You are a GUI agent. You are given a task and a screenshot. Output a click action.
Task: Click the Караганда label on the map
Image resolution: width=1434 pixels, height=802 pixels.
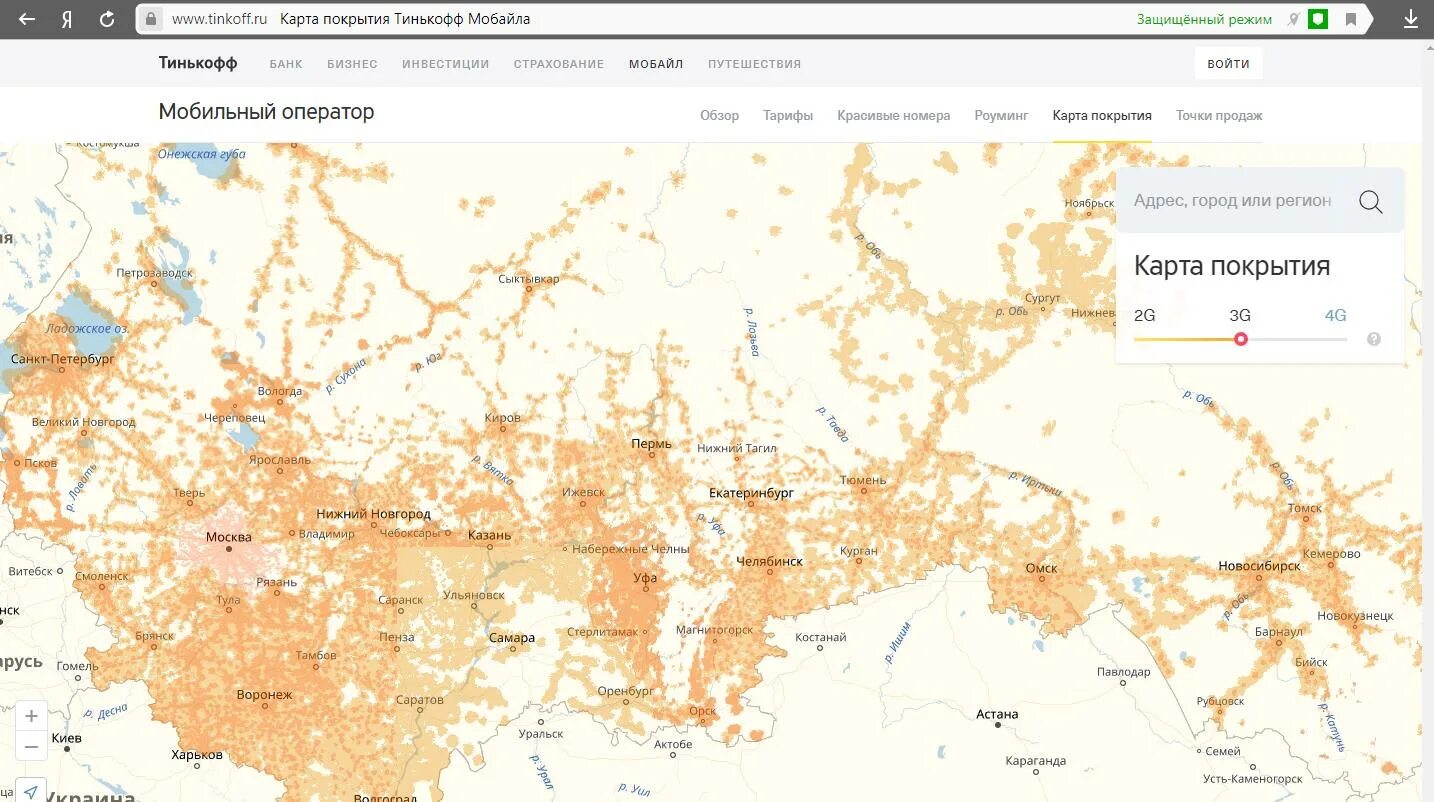click(1036, 761)
